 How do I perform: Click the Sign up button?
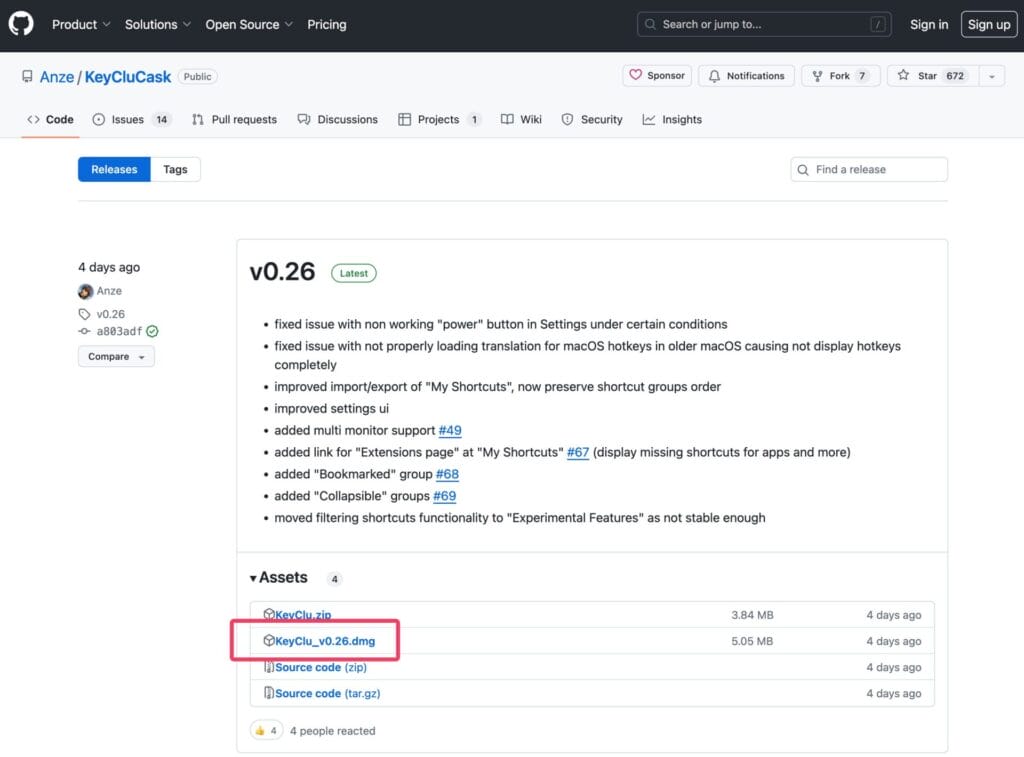(988, 24)
